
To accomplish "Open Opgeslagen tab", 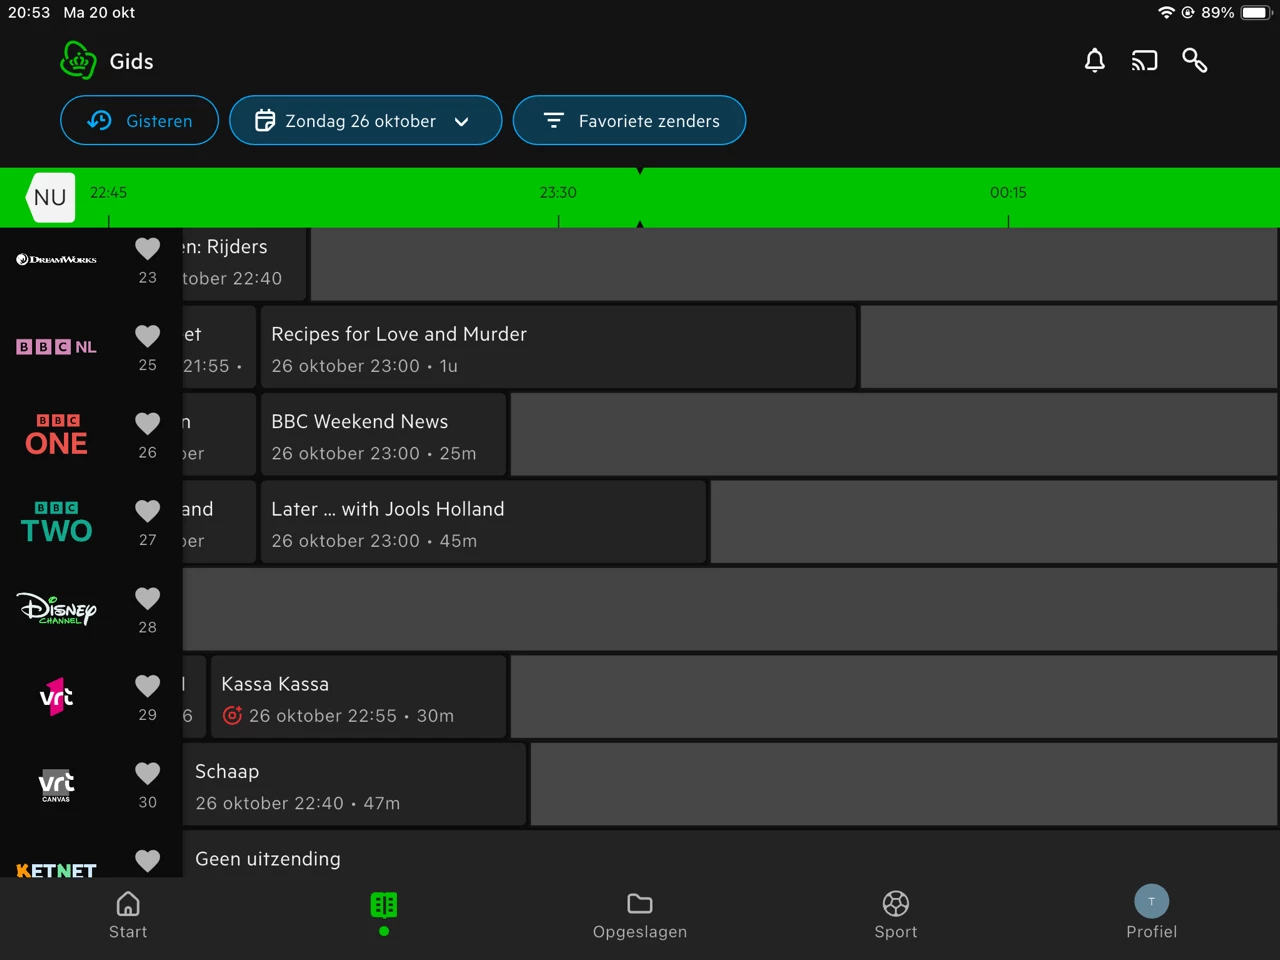I will click(640, 915).
